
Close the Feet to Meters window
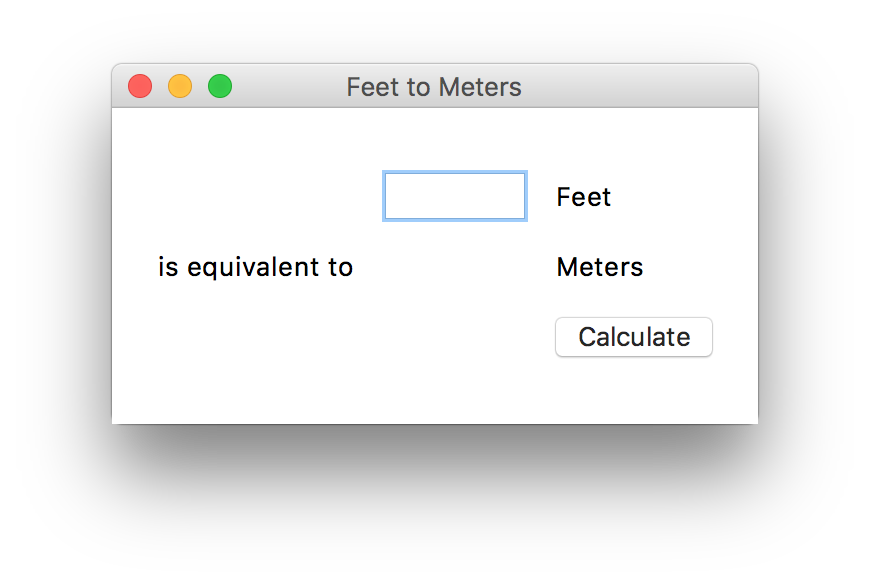[x=140, y=87]
